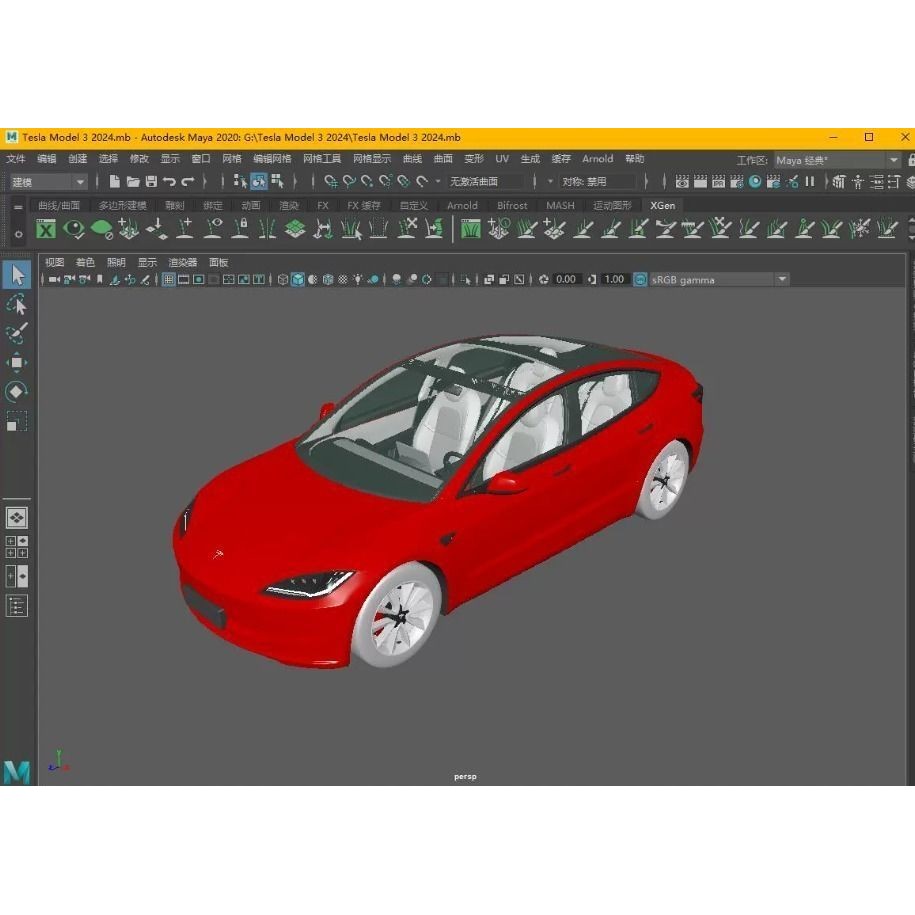Click the XGen clear preview leaf icon
The image size is (915, 915).
tap(102, 229)
